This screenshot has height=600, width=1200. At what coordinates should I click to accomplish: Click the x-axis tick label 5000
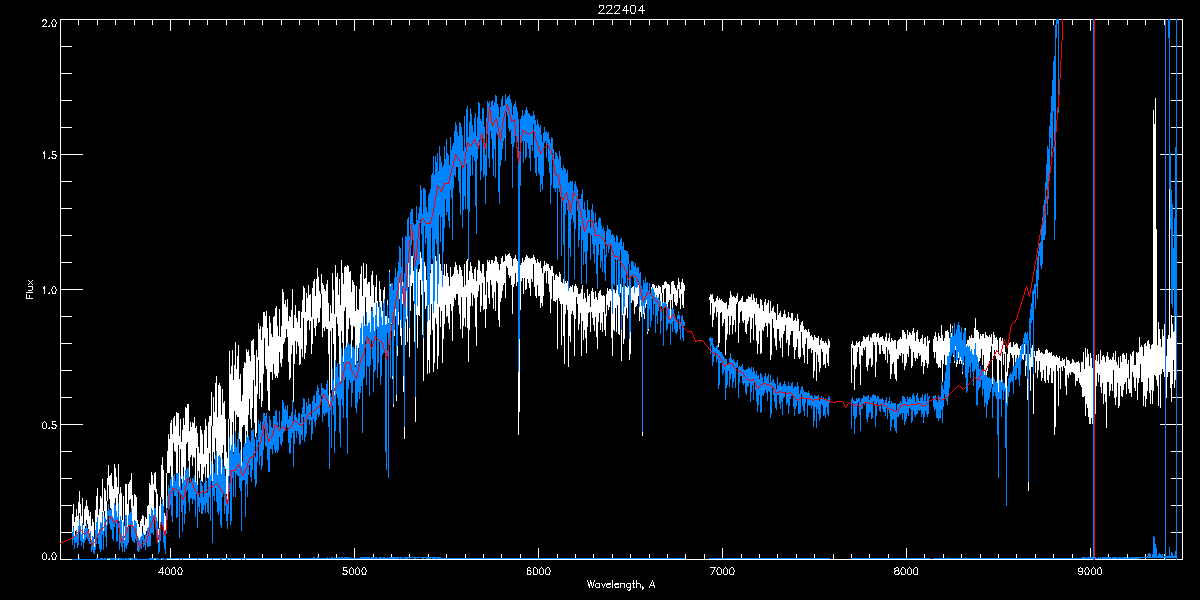354,571
